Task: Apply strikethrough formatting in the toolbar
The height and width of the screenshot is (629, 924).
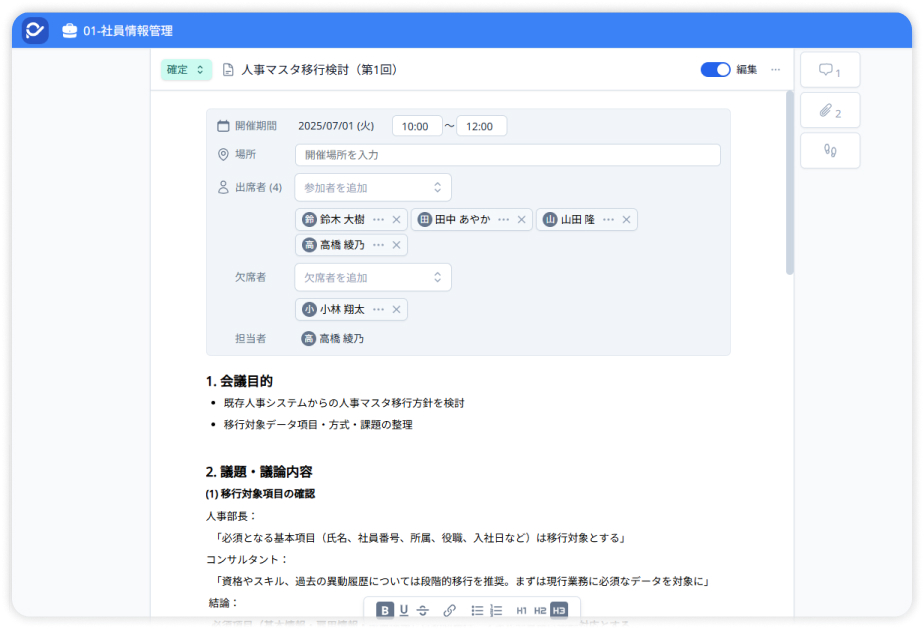Action: pos(424,610)
